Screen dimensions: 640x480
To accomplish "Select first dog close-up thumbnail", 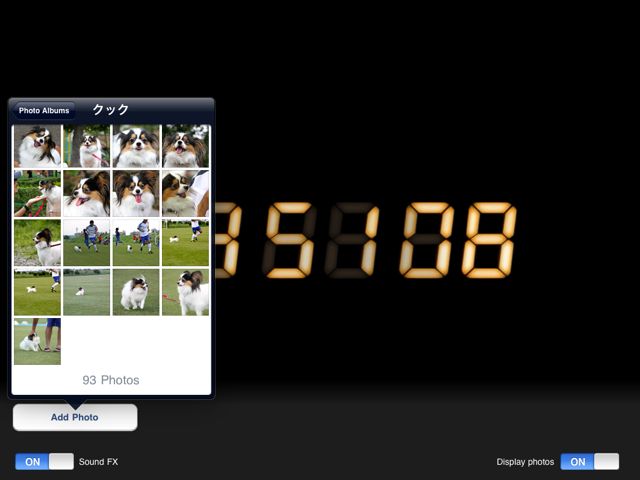I will 37,146.
